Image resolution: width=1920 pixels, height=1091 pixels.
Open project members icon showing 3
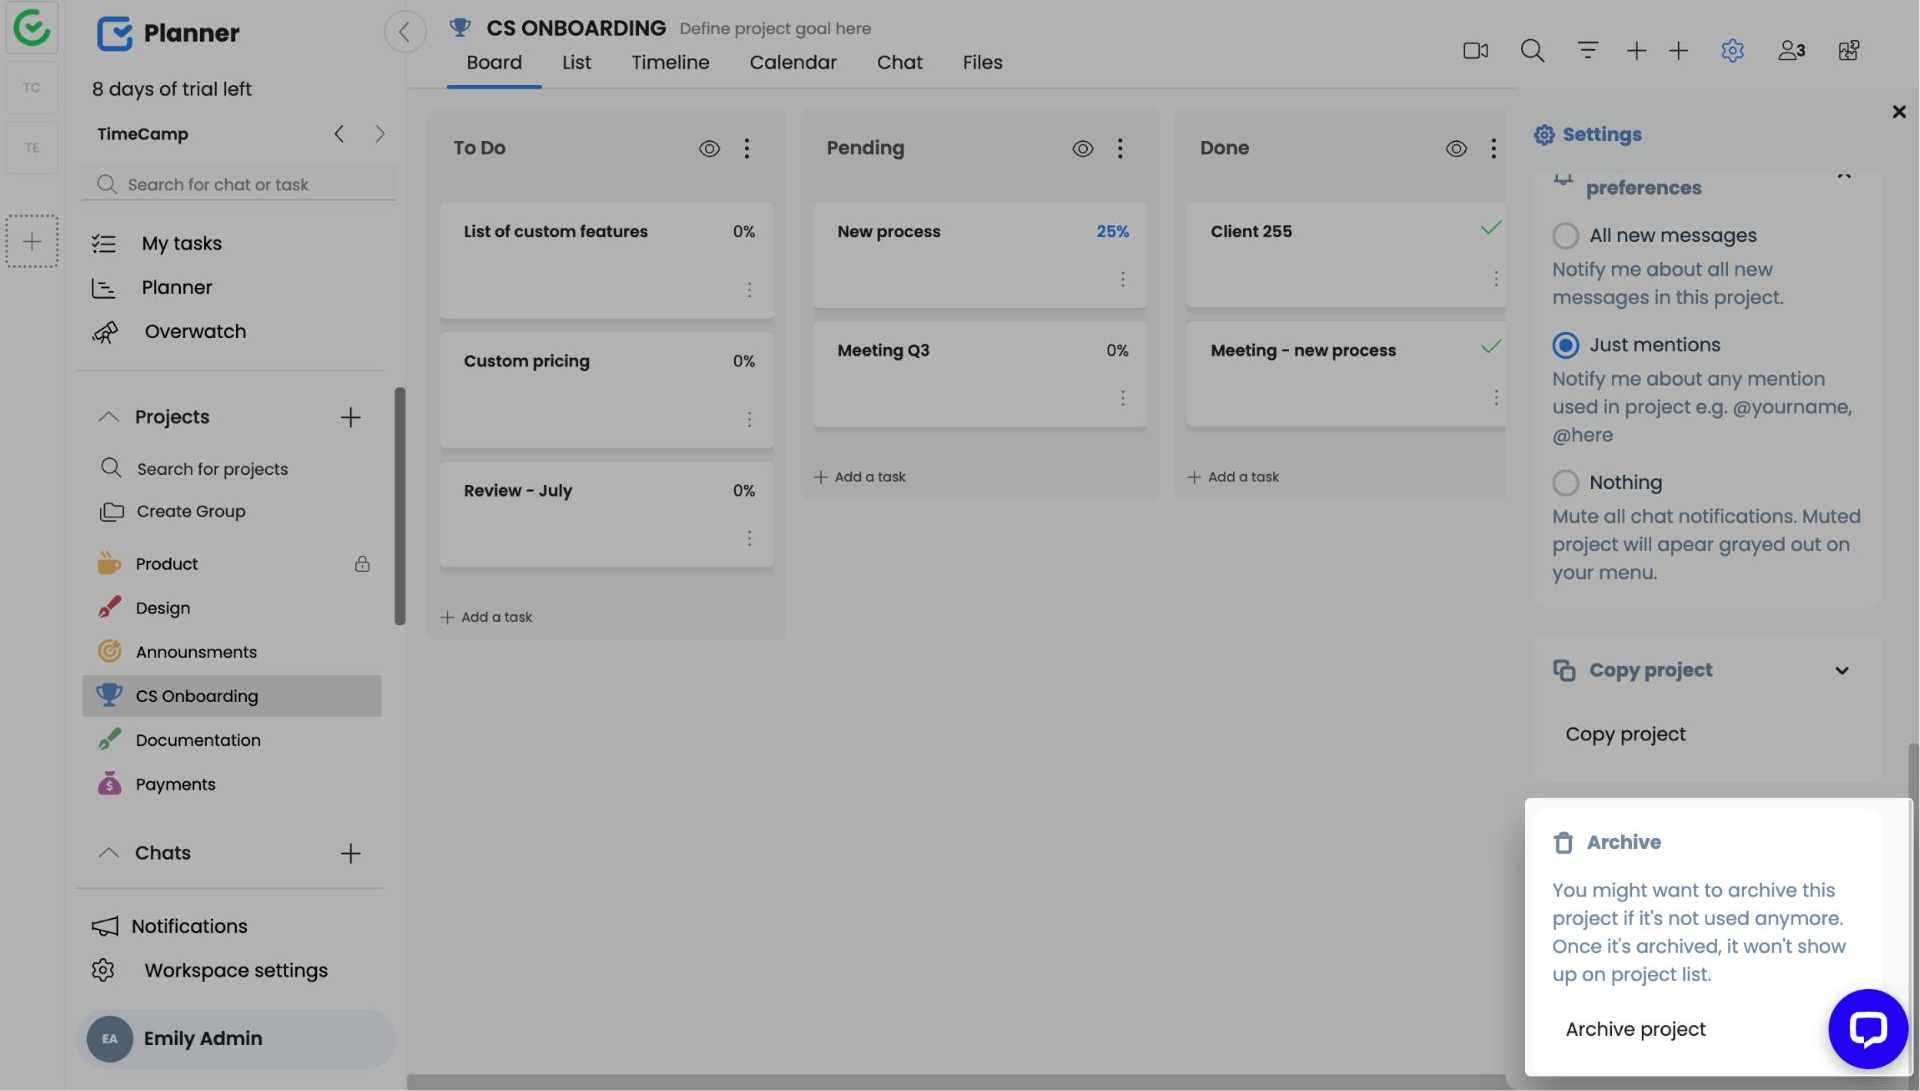pyautogui.click(x=1791, y=50)
